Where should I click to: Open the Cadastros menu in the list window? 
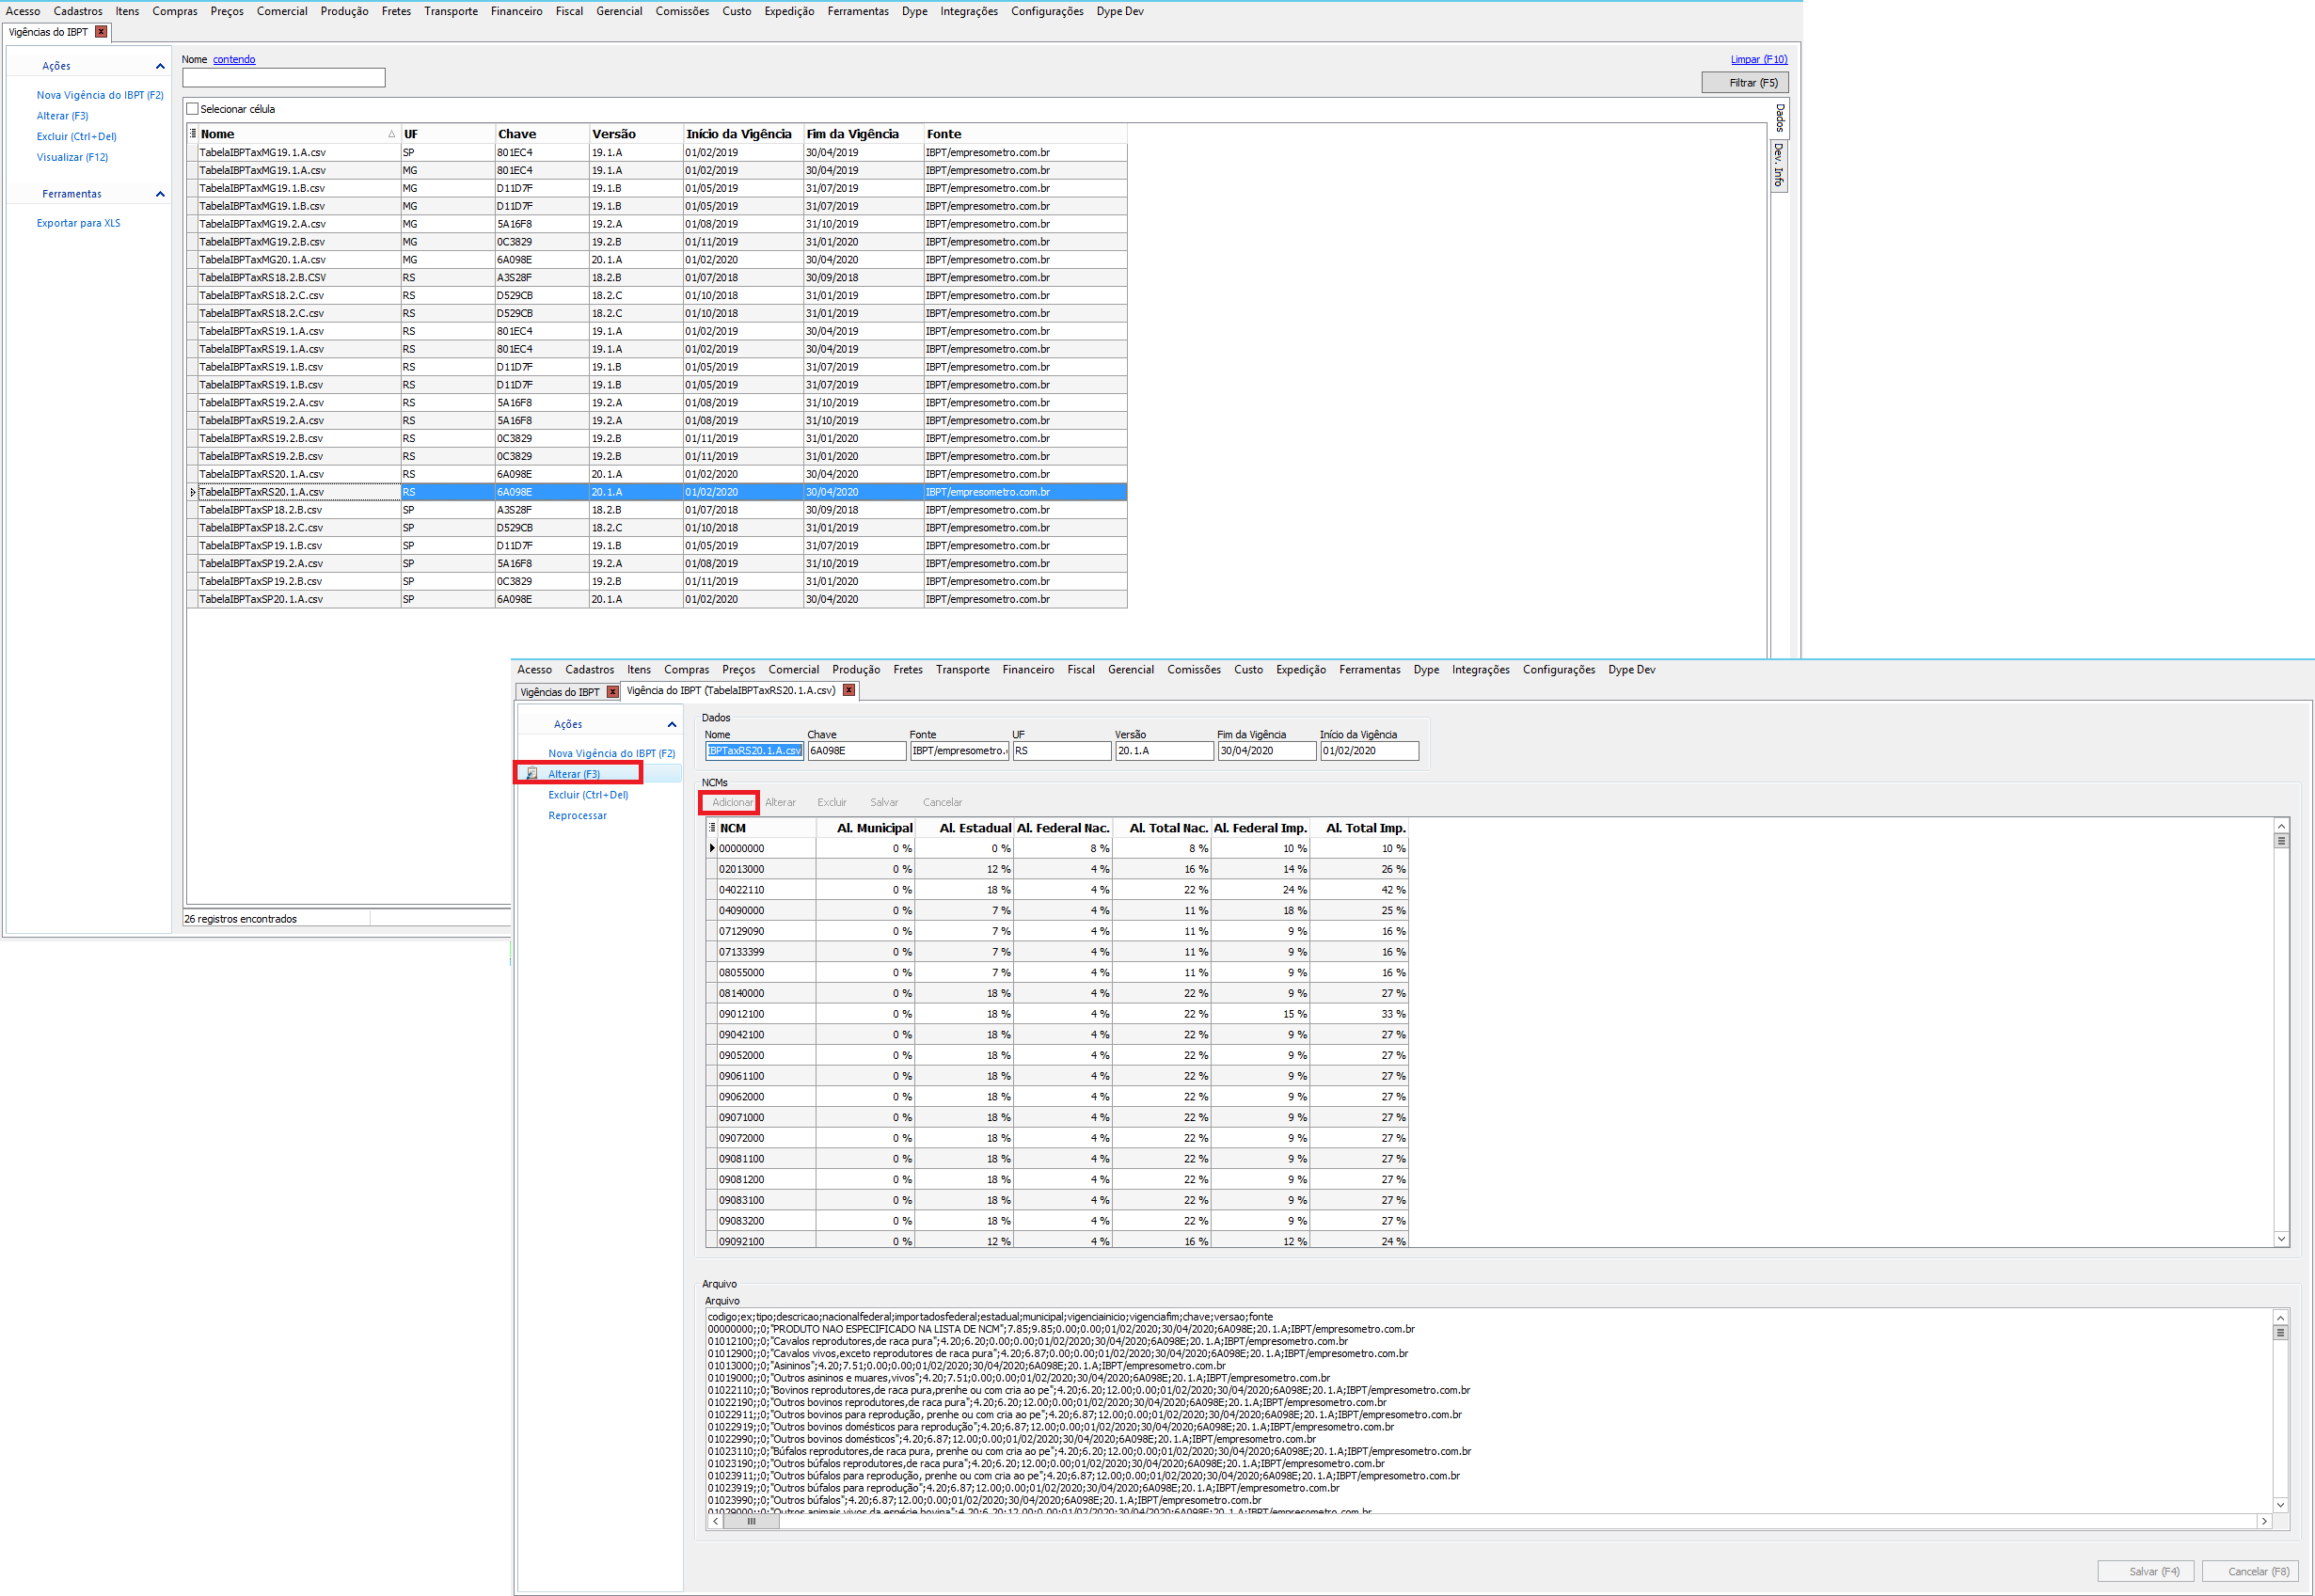[x=78, y=11]
